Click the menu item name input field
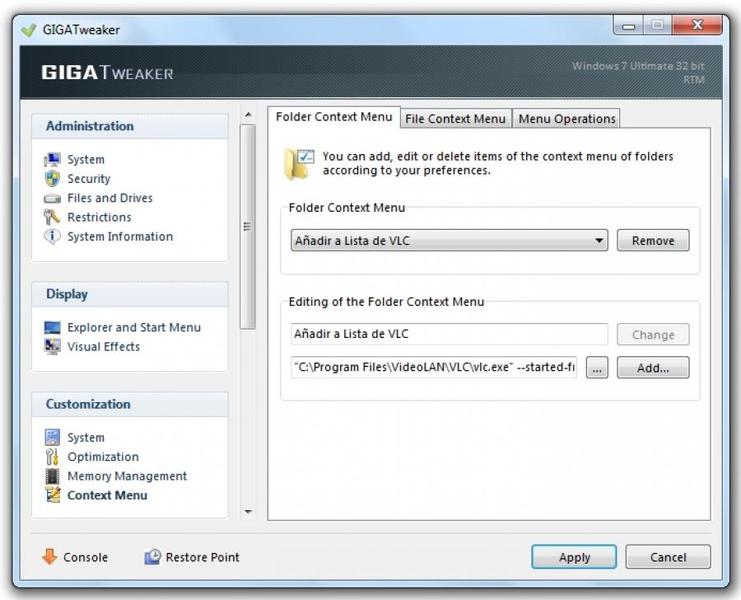Image resolution: width=741 pixels, height=600 pixels. click(449, 334)
